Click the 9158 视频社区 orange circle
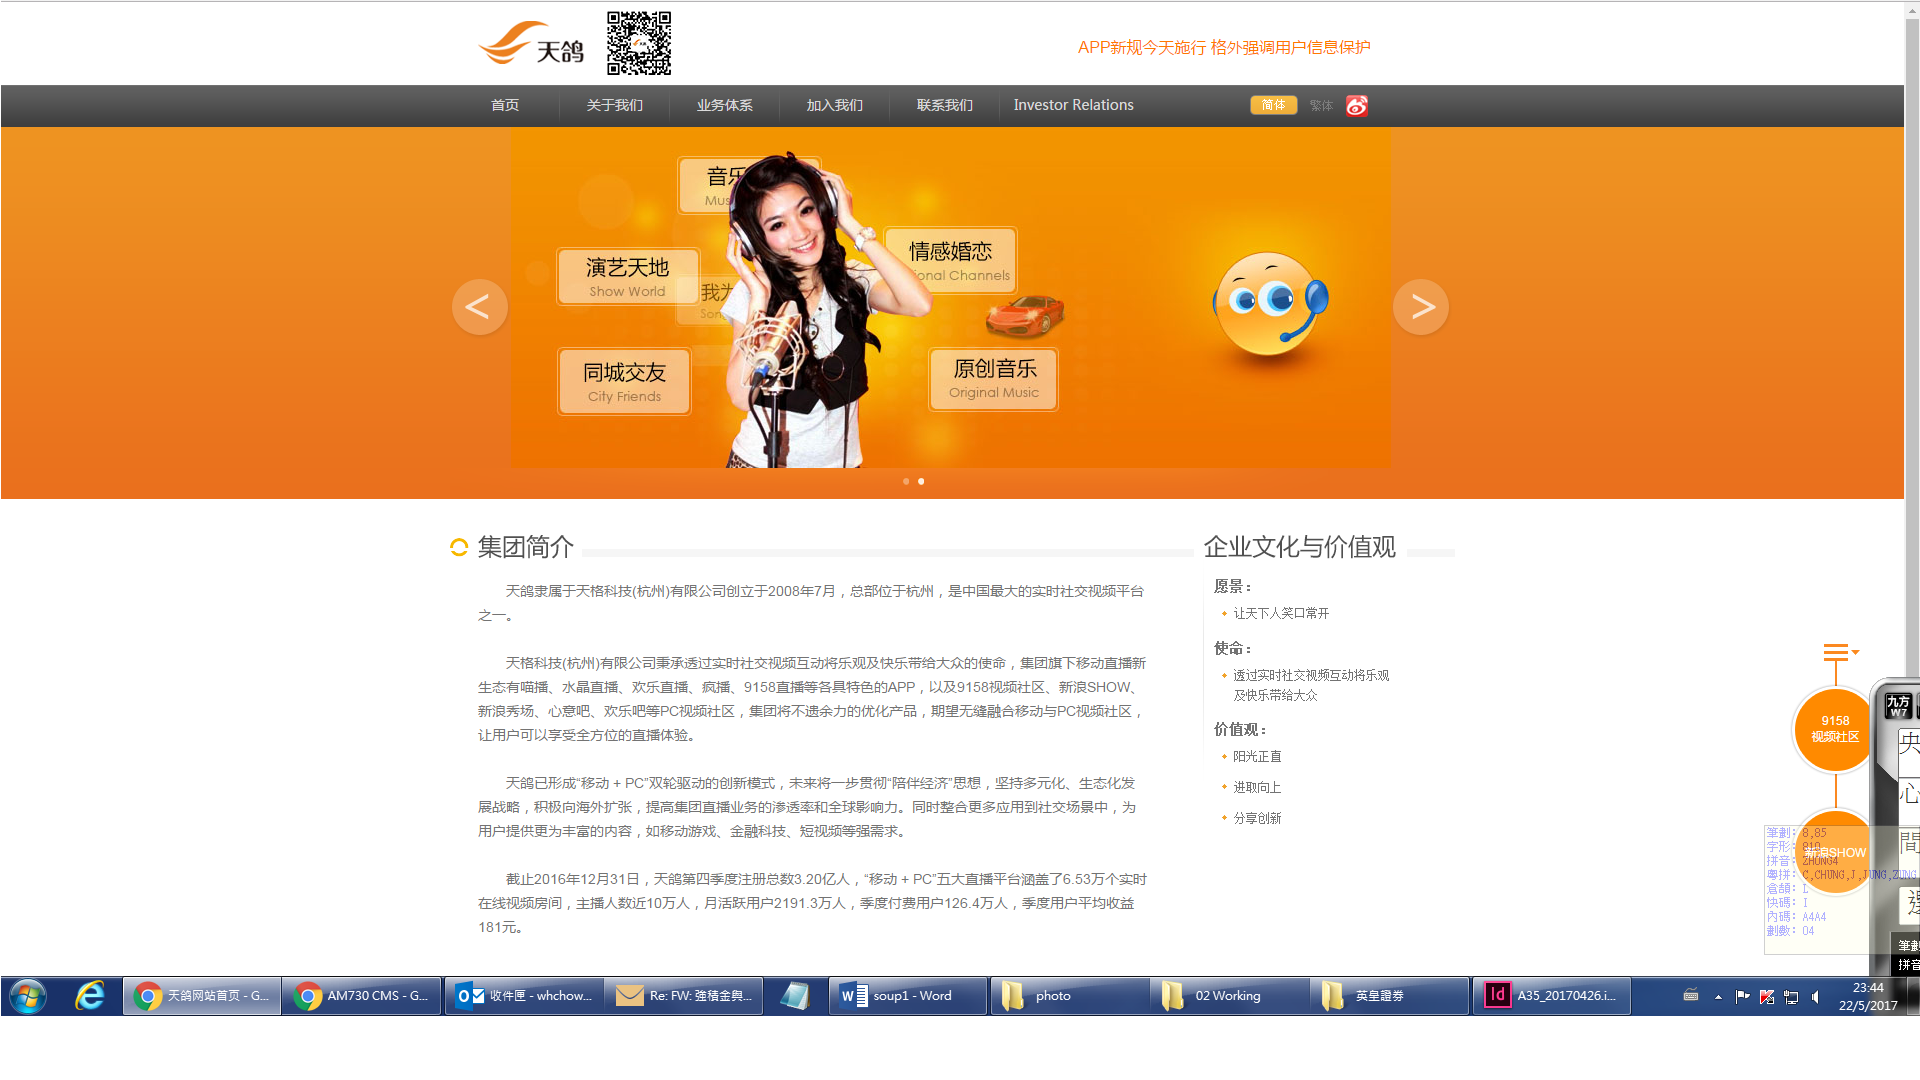This screenshot has width=1920, height=1080. point(1834,729)
